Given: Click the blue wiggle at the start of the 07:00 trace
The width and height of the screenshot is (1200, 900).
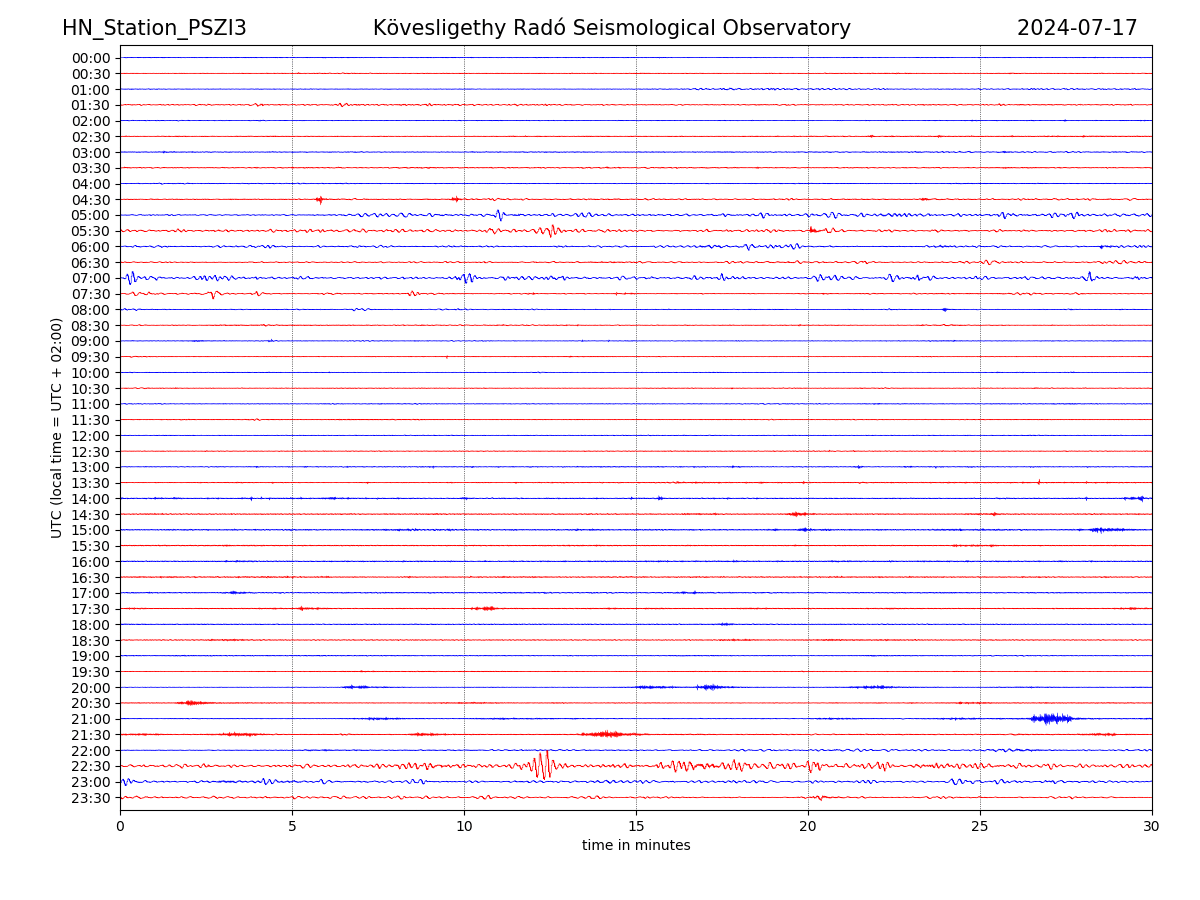Looking at the screenshot, I should pyautogui.click(x=130, y=278).
